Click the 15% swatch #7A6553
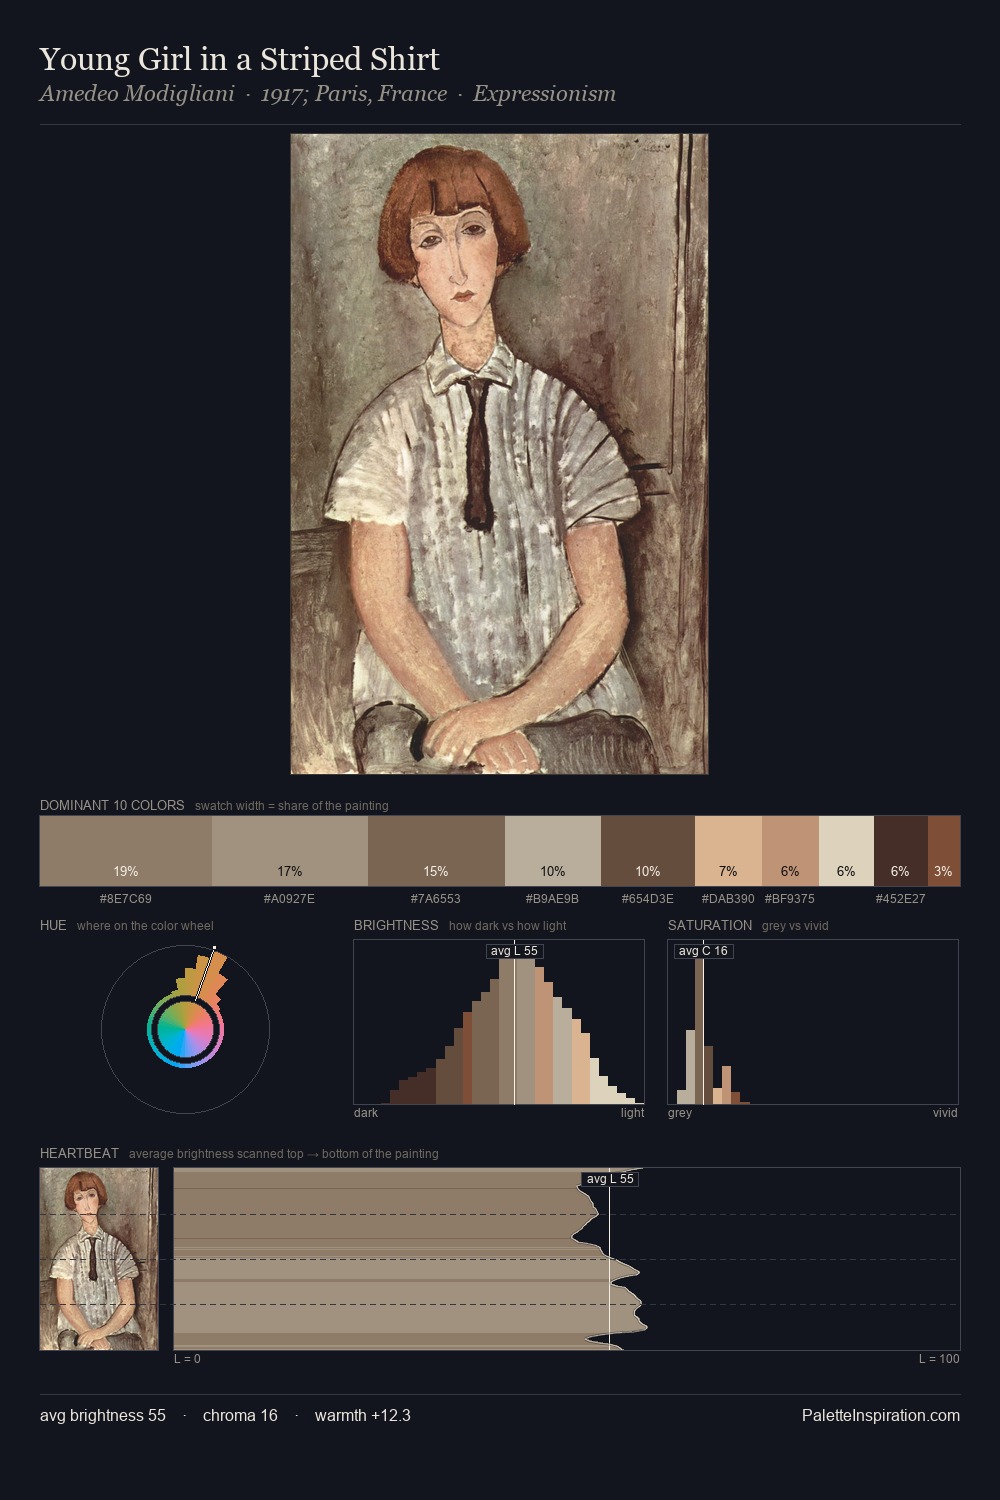This screenshot has height=1500, width=1000. coord(436,851)
